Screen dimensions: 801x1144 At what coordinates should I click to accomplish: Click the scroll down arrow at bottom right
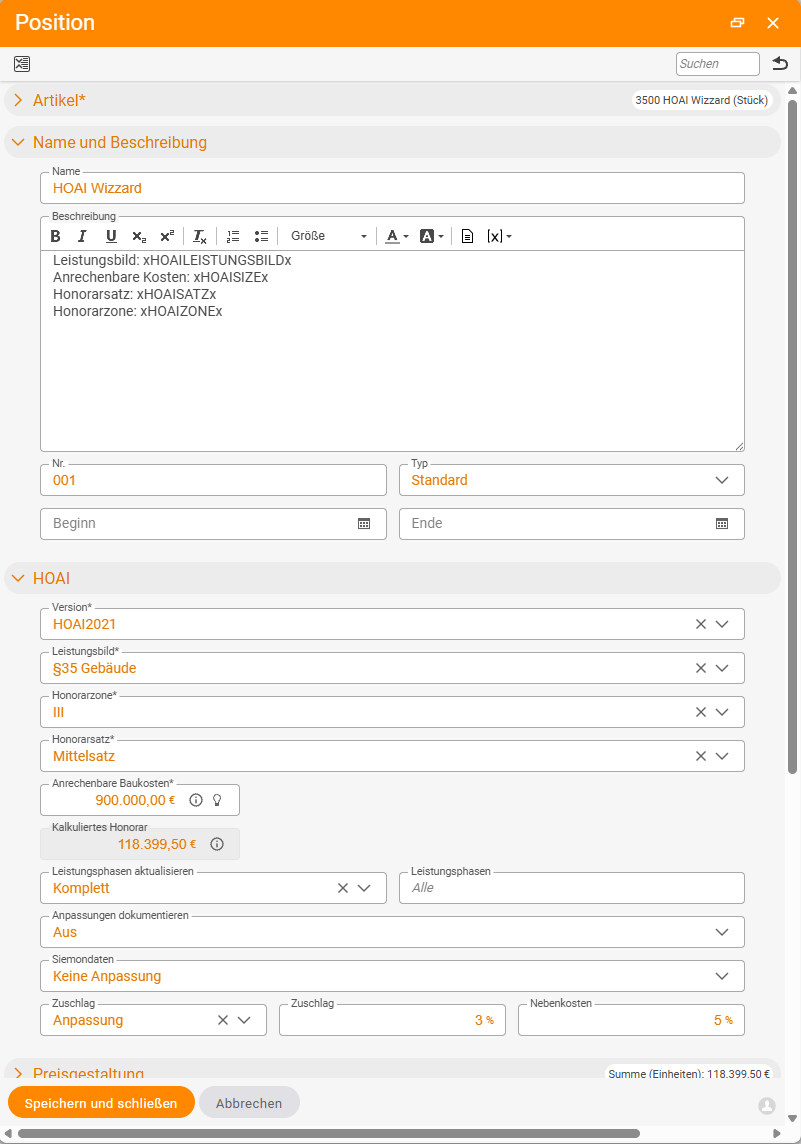click(x=792, y=1118)
